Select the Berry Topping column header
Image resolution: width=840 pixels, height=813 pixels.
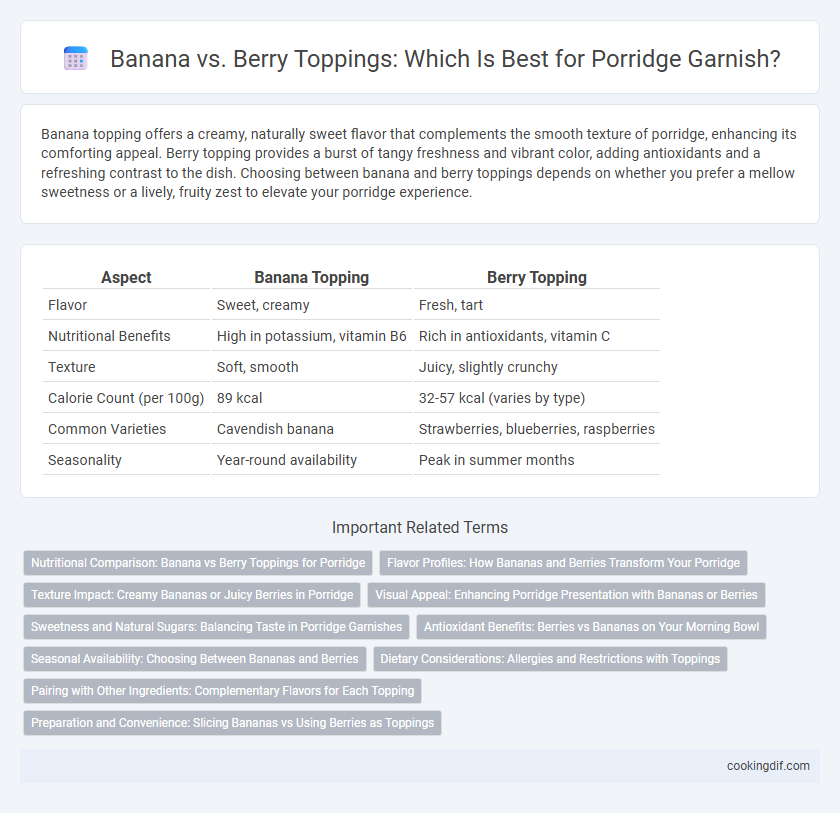pos(537,277)
